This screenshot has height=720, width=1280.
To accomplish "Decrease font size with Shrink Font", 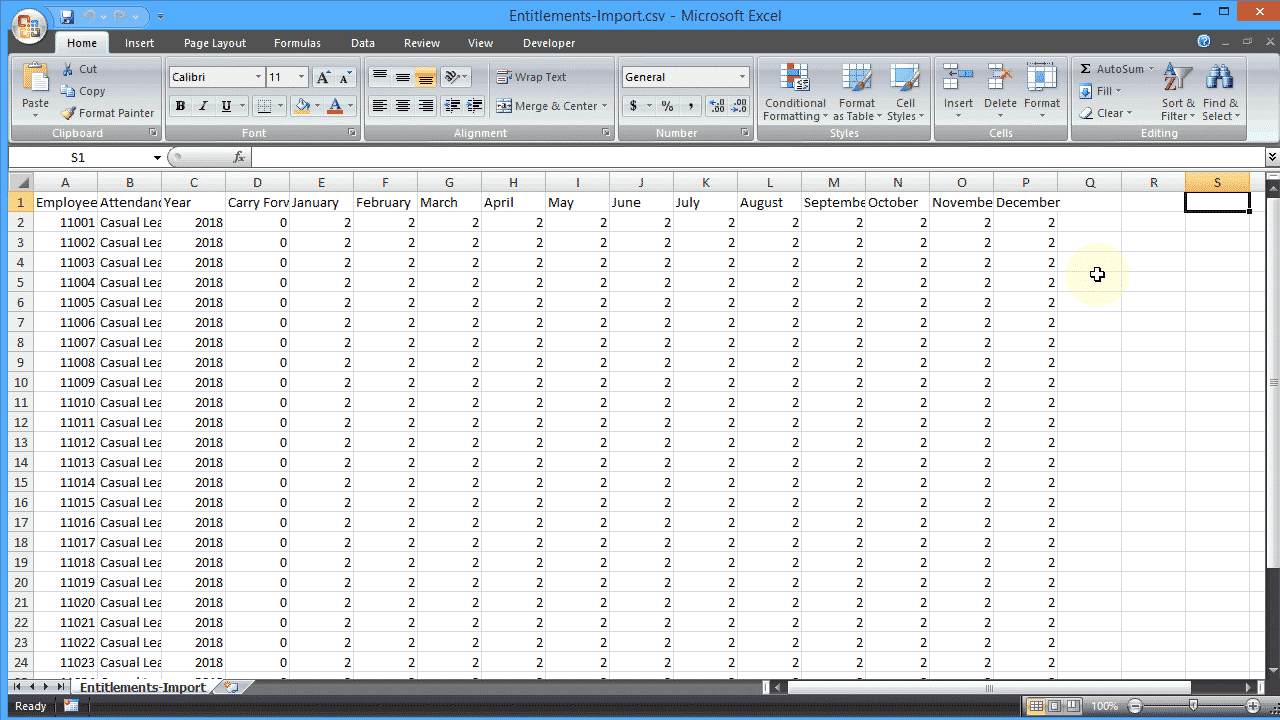I will point(345,77).
